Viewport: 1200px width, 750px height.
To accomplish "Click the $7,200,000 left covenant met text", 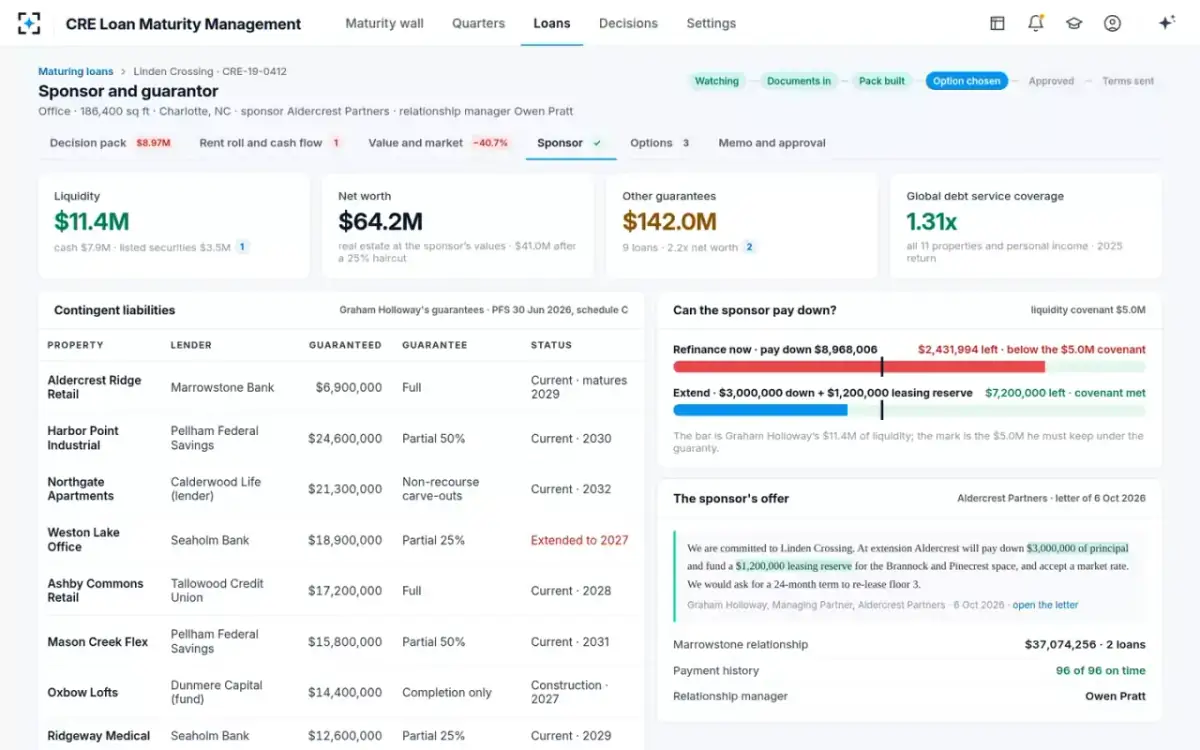I will click(x=1065, y=393).
